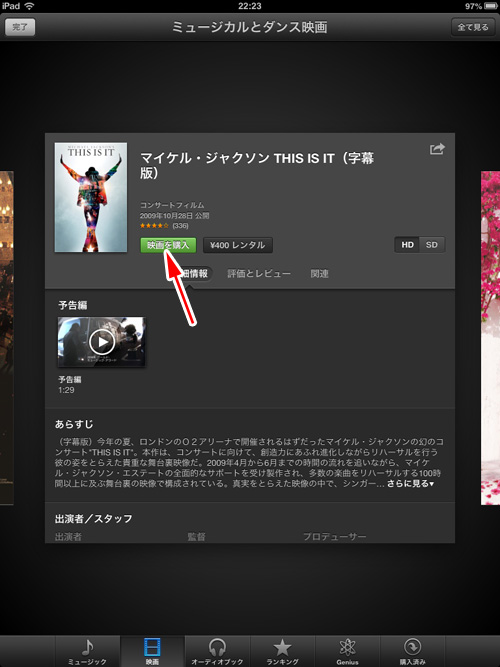Image resolution: width=500 pixels, height=667 pixels.
Task: Switch to 関連 tab
Action: 319,274
